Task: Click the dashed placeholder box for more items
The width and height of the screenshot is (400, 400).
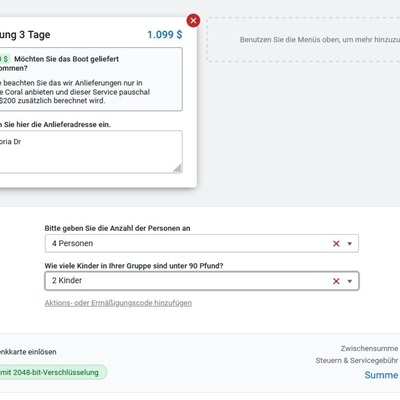Action: click(x=303, y=40)
